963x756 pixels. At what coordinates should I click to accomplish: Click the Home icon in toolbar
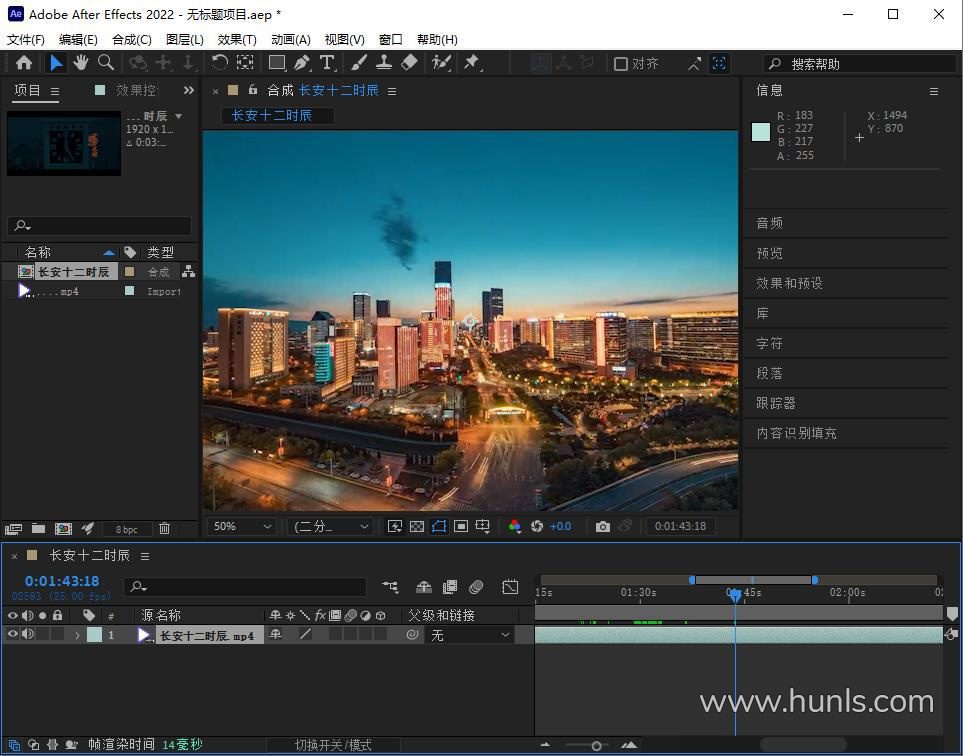[24, 63]
